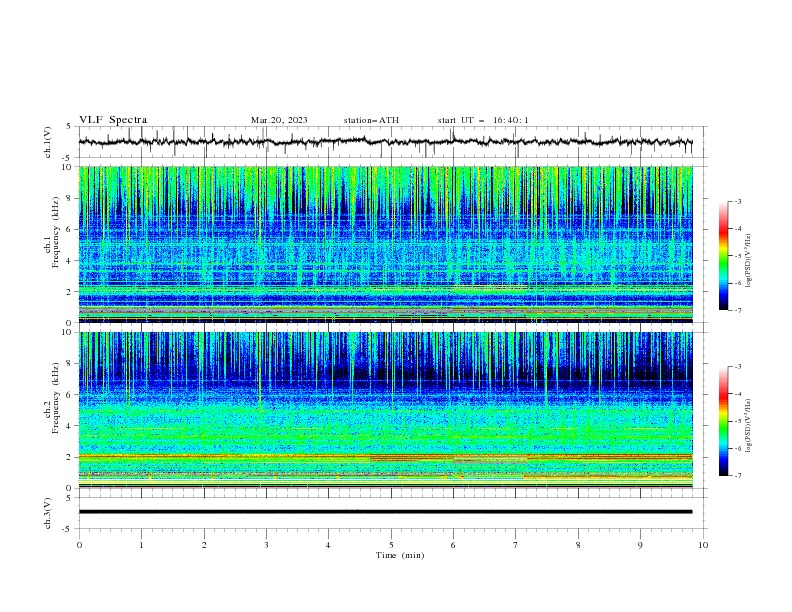
Task: Click the "10" label on the Time axis
Action: pos(703,545)
